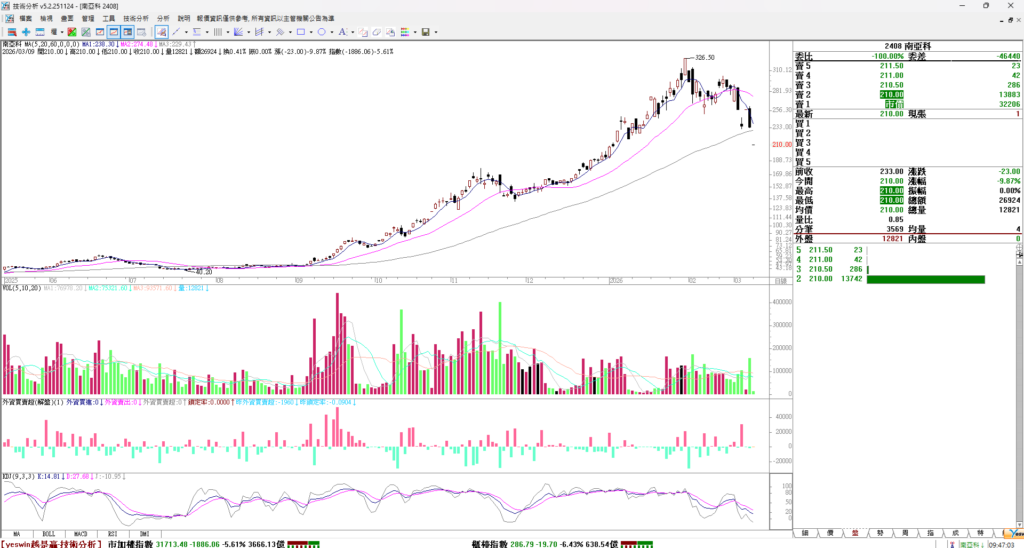1024x548 pixels.
Task: Click the floppy disk save icon
Action: click(425, 32)
